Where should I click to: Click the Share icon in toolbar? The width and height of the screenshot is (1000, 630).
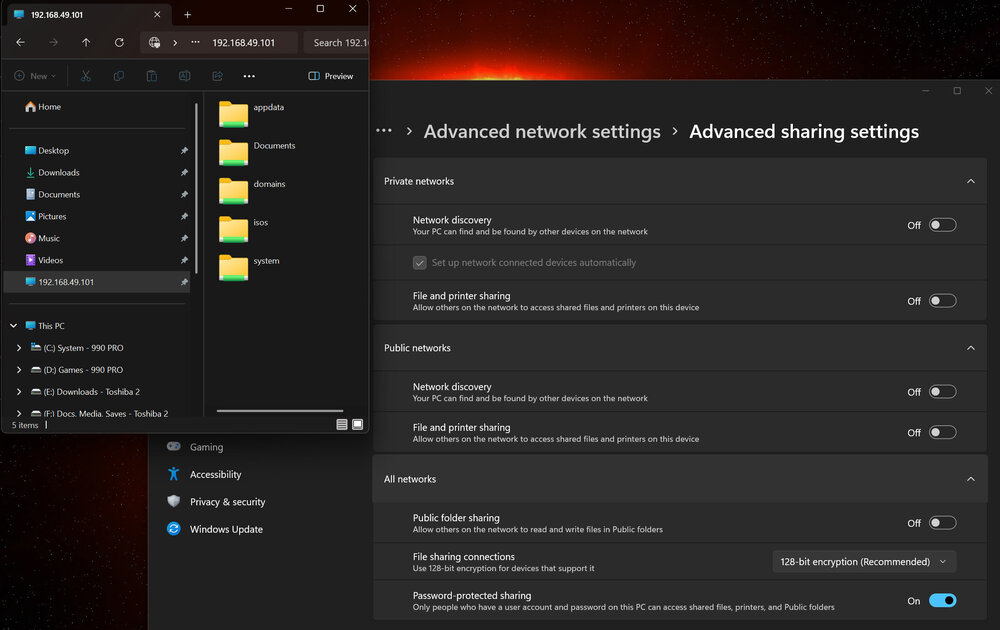(x=217, y=76)
